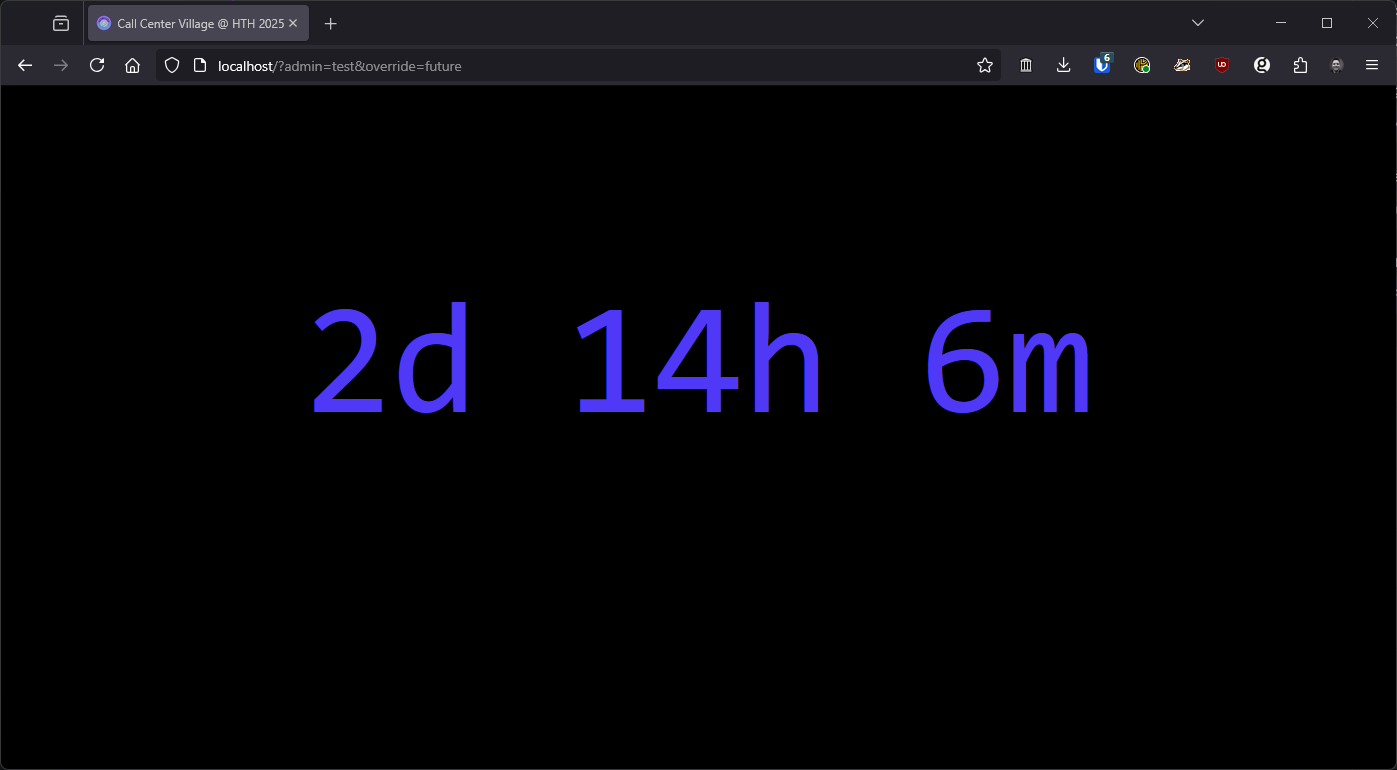Close the Call Center Village tab
The image size is (1397, 770).
[x=293, y=23]
